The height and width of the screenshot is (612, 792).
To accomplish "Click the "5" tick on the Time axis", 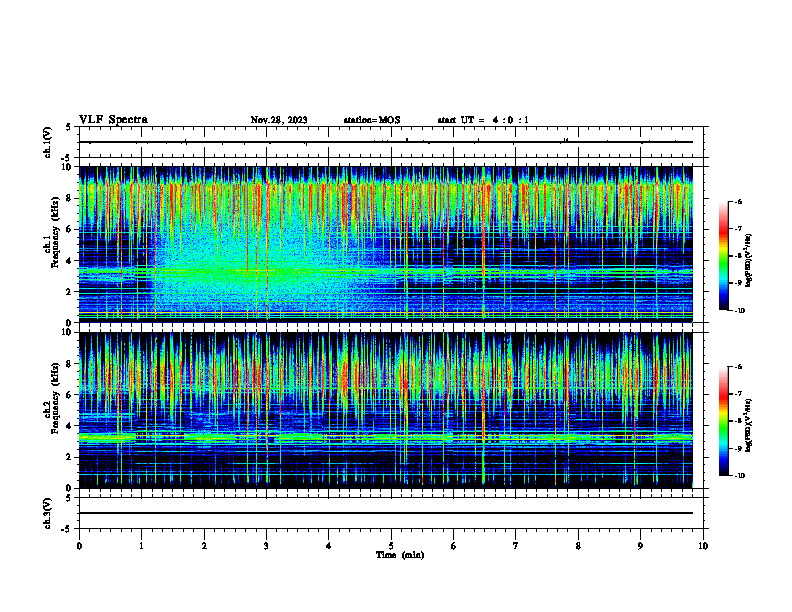I will click(x=391, y=546).
